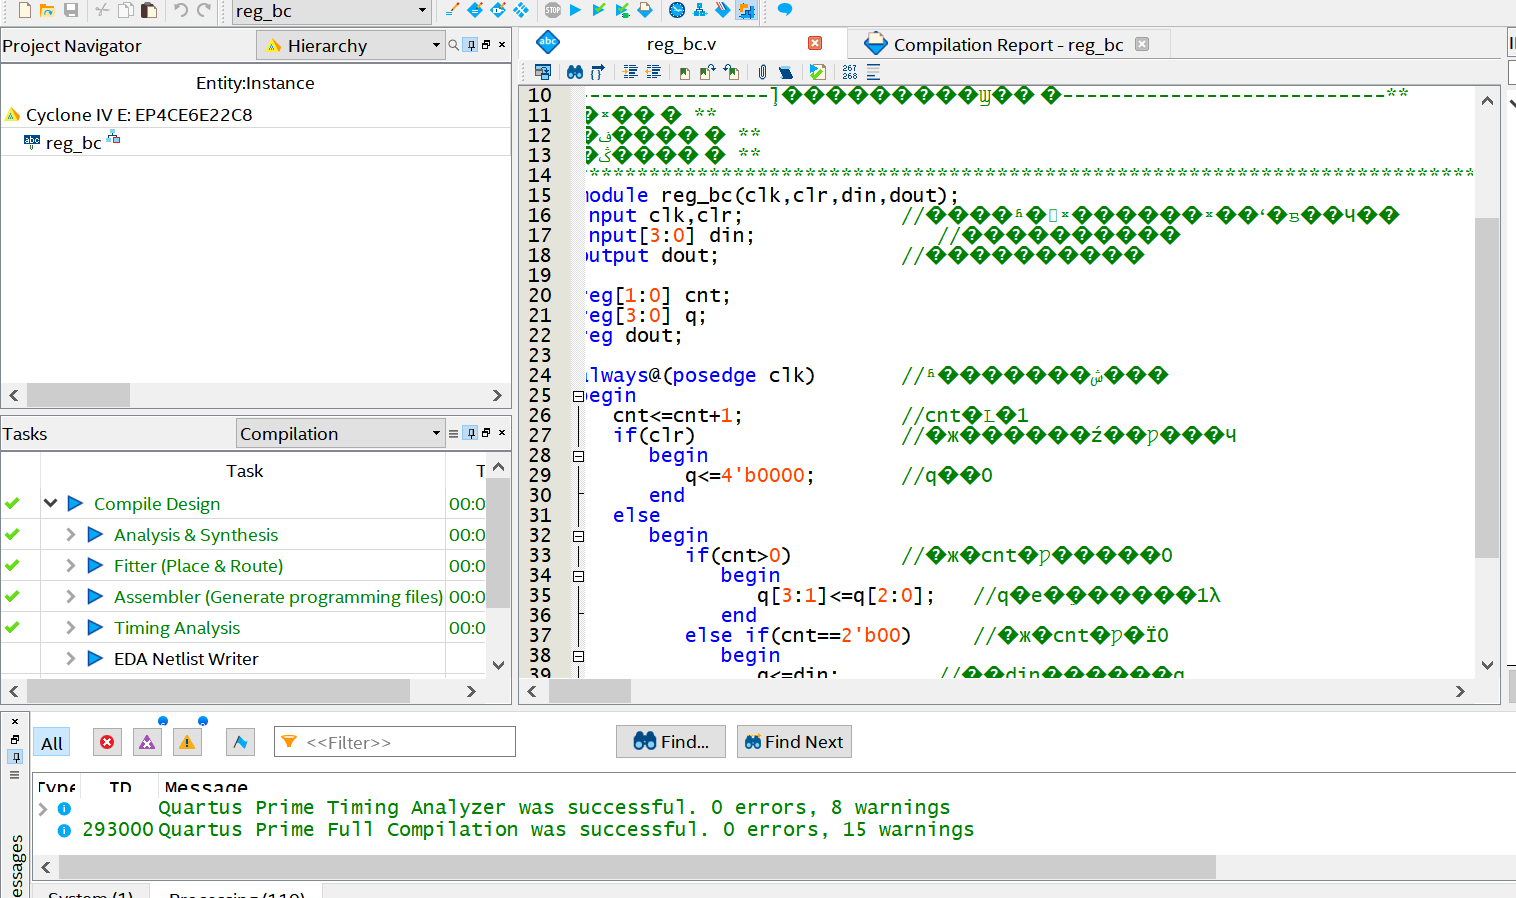1516x898 pixels.
Task: Close the Compilation Report tab
Action: coord(1142,44)
